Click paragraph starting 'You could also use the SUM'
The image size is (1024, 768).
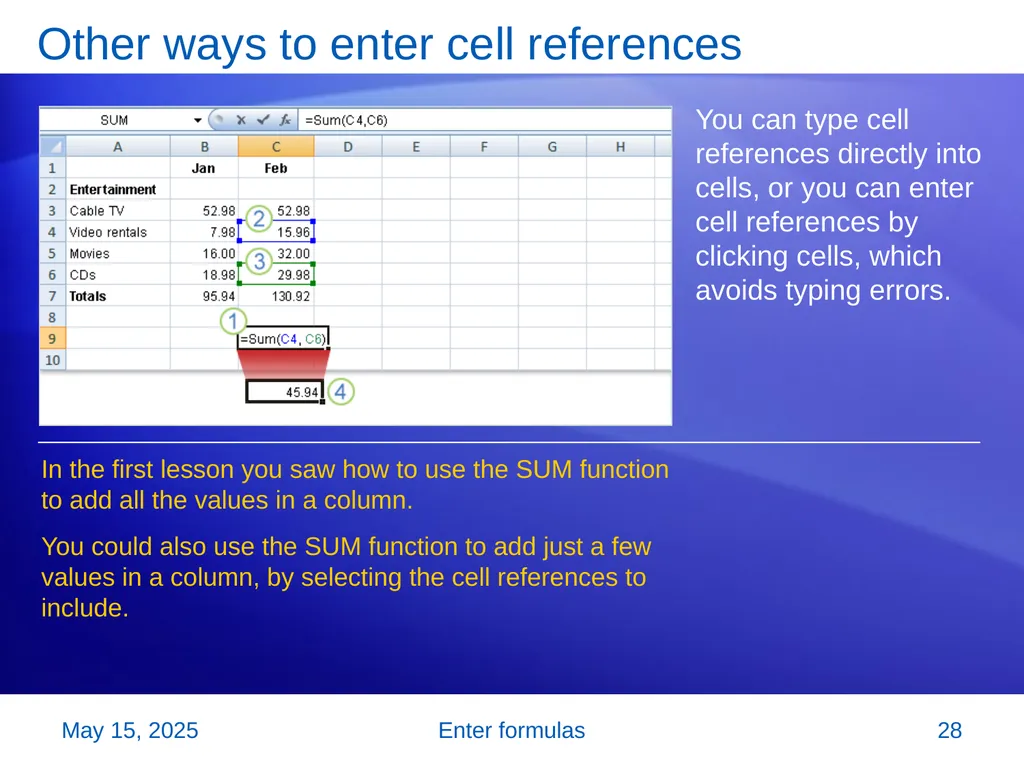(x=346, y=577)
